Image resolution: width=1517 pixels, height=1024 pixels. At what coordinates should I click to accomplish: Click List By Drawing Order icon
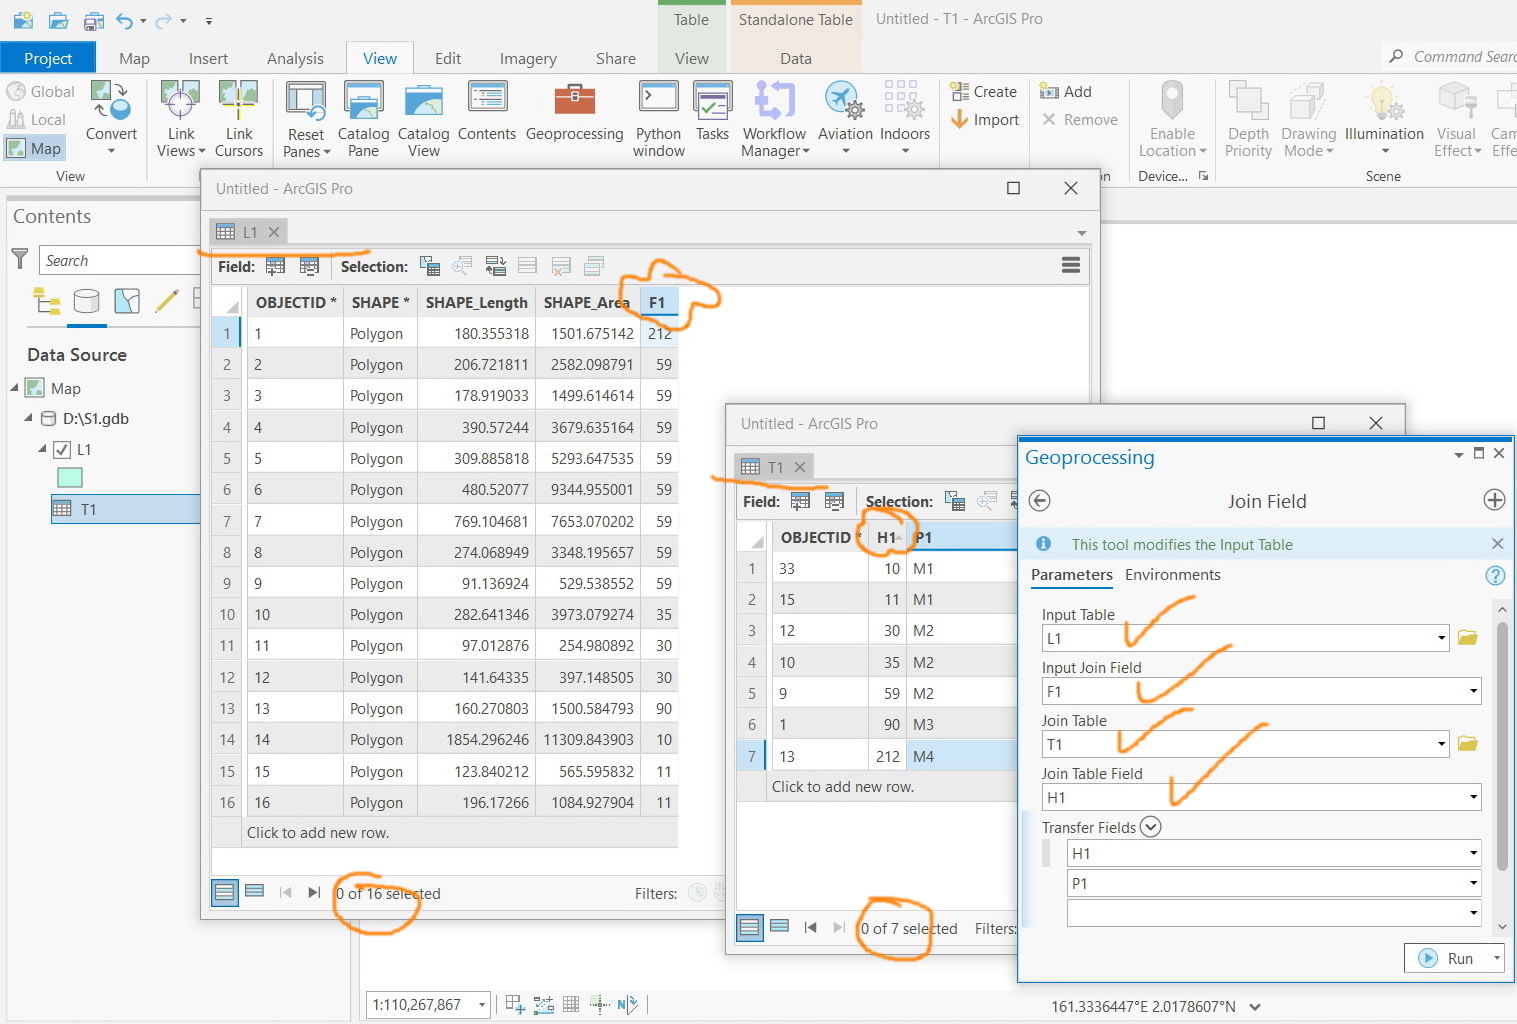[x=46, y=300]
